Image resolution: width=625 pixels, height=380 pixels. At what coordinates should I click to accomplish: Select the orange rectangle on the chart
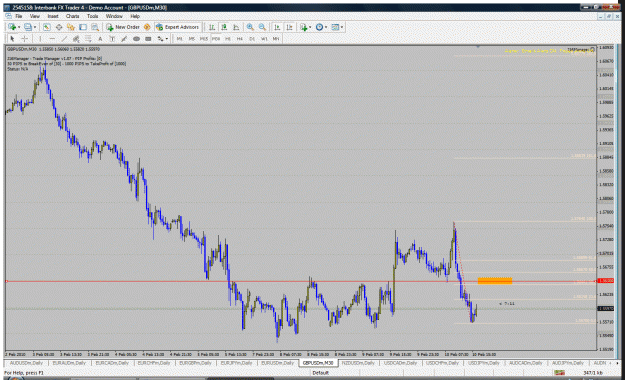[x=495, y=281]
